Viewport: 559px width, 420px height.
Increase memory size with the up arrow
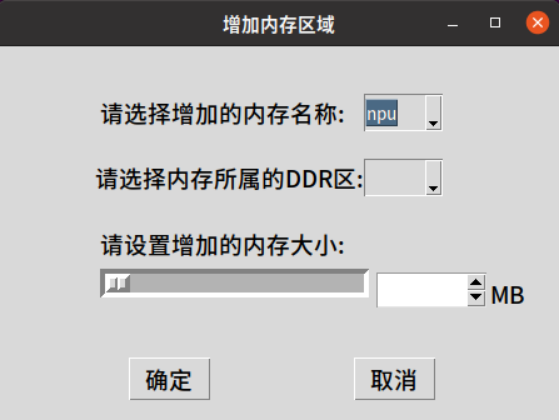[476, 282]
